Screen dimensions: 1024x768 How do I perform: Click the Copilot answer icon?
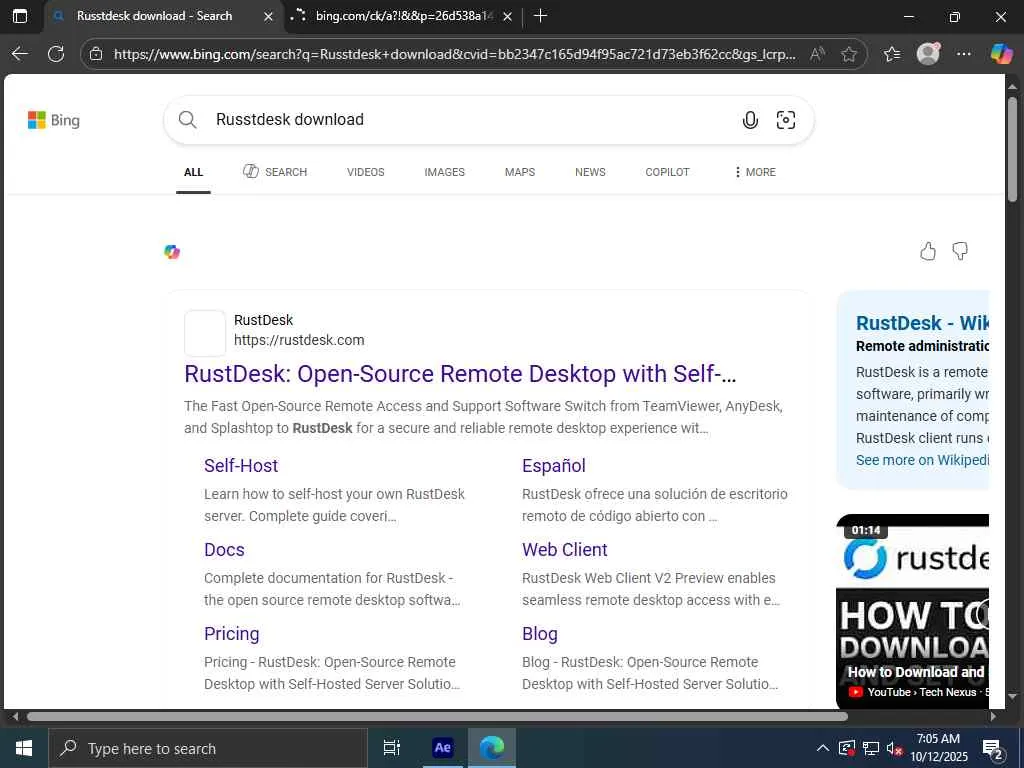[x=172, y=252]
